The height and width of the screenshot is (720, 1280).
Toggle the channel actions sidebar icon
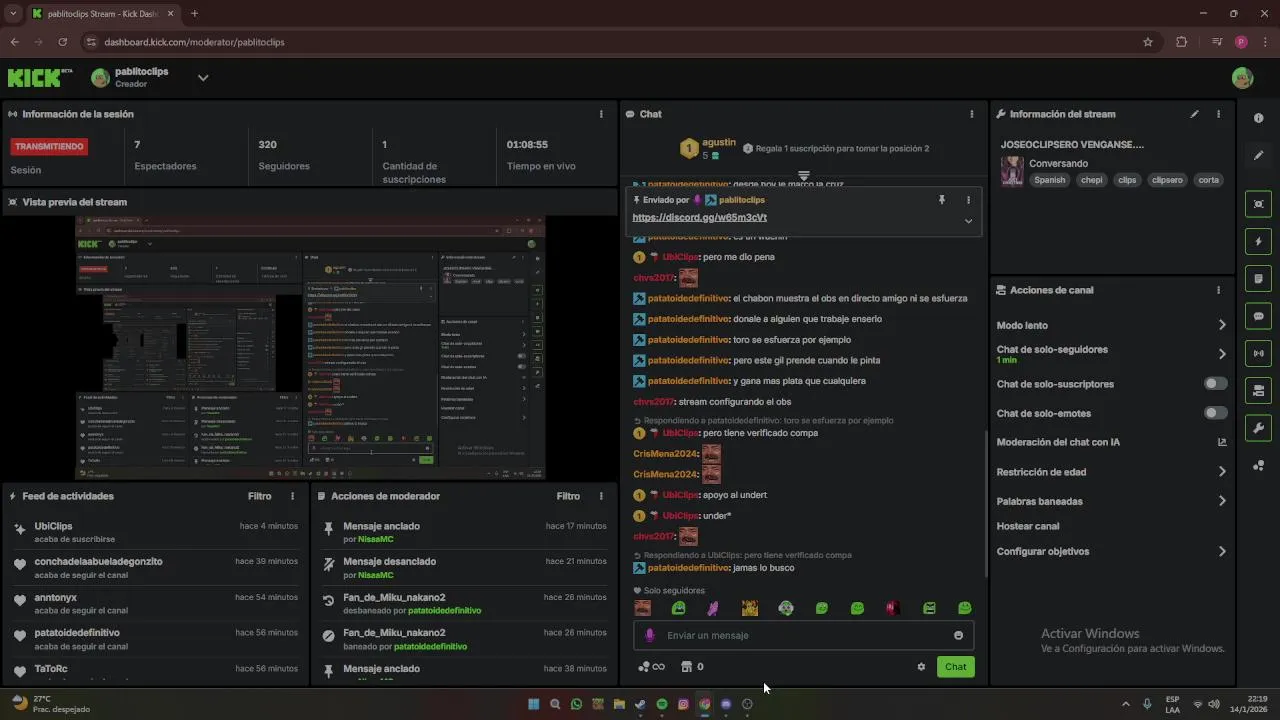click(x=1258, y=390)
